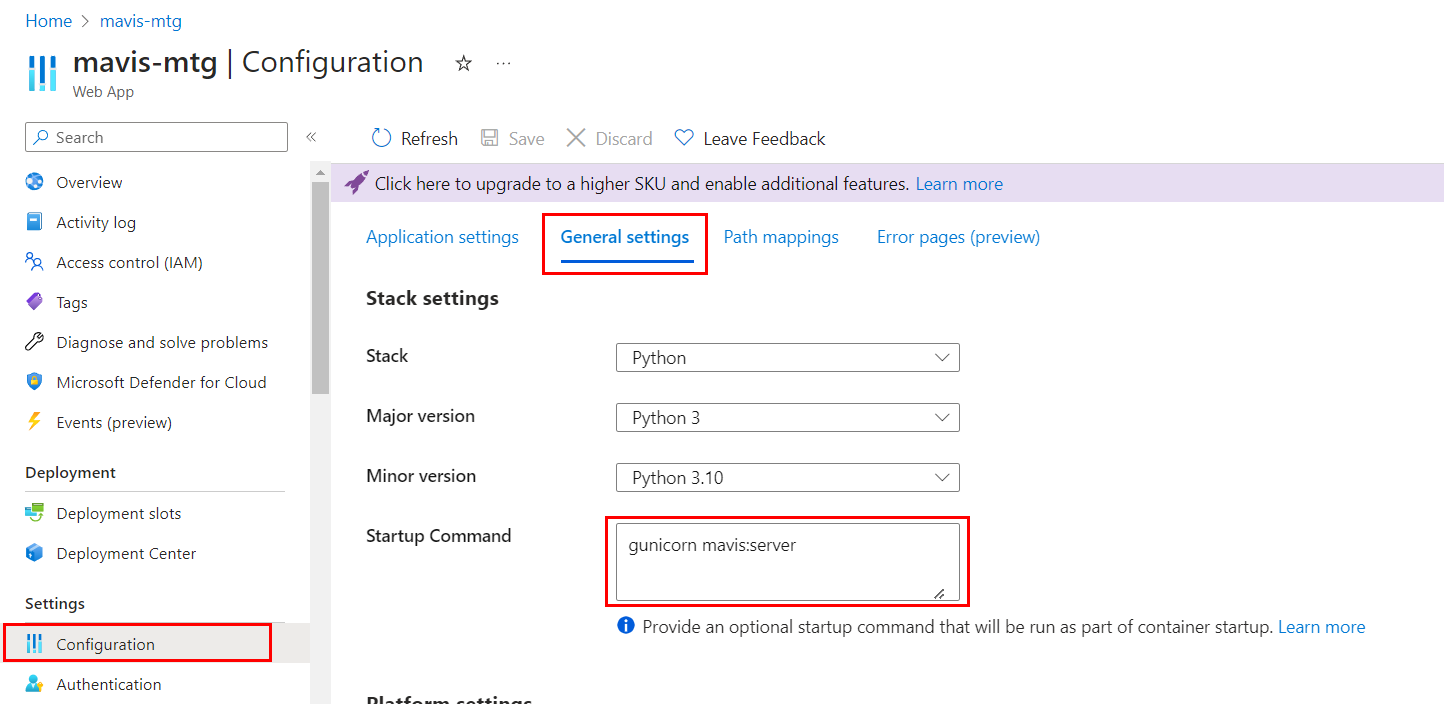The height and width of the screenshot is (704, 1444).
Task: Click the sidebar scrollbar up arrow
Action: [x=320, y=173]
